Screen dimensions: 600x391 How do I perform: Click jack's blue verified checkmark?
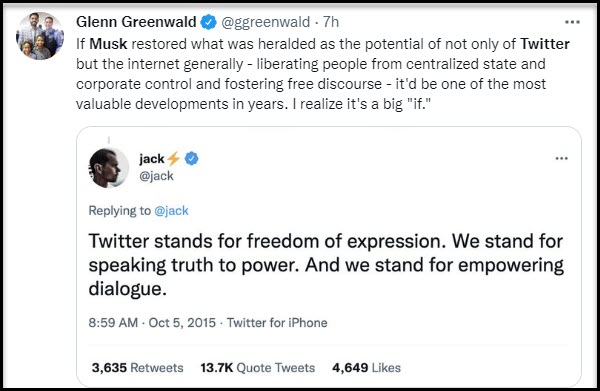tap(192, 158)
